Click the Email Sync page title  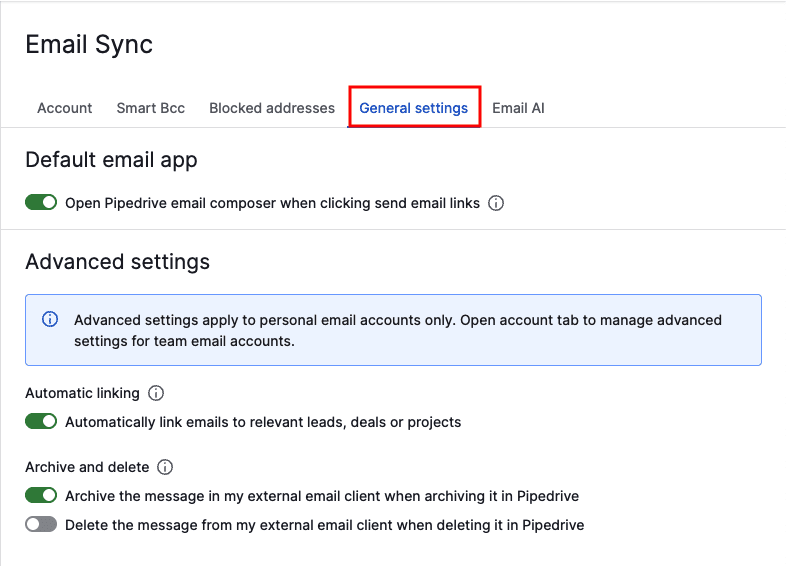(89, 45)
